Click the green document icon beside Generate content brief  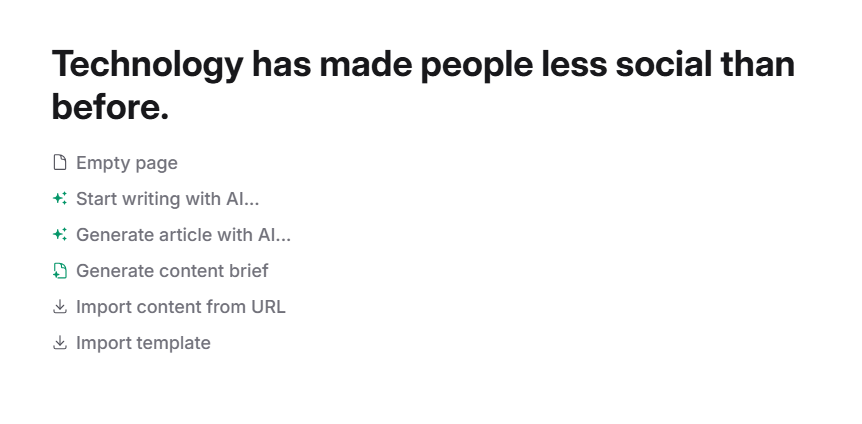pos(60,271)
